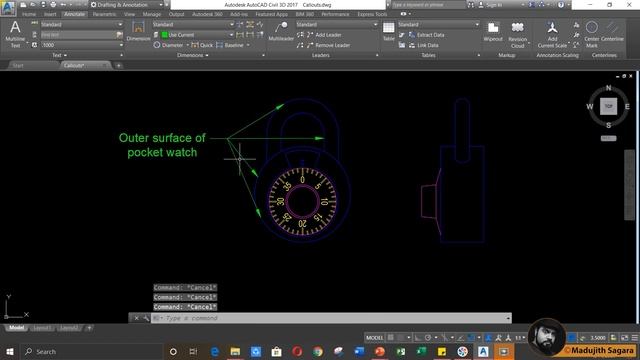
Task: Click the Extract Data icon
Action: tap(412, 35)
